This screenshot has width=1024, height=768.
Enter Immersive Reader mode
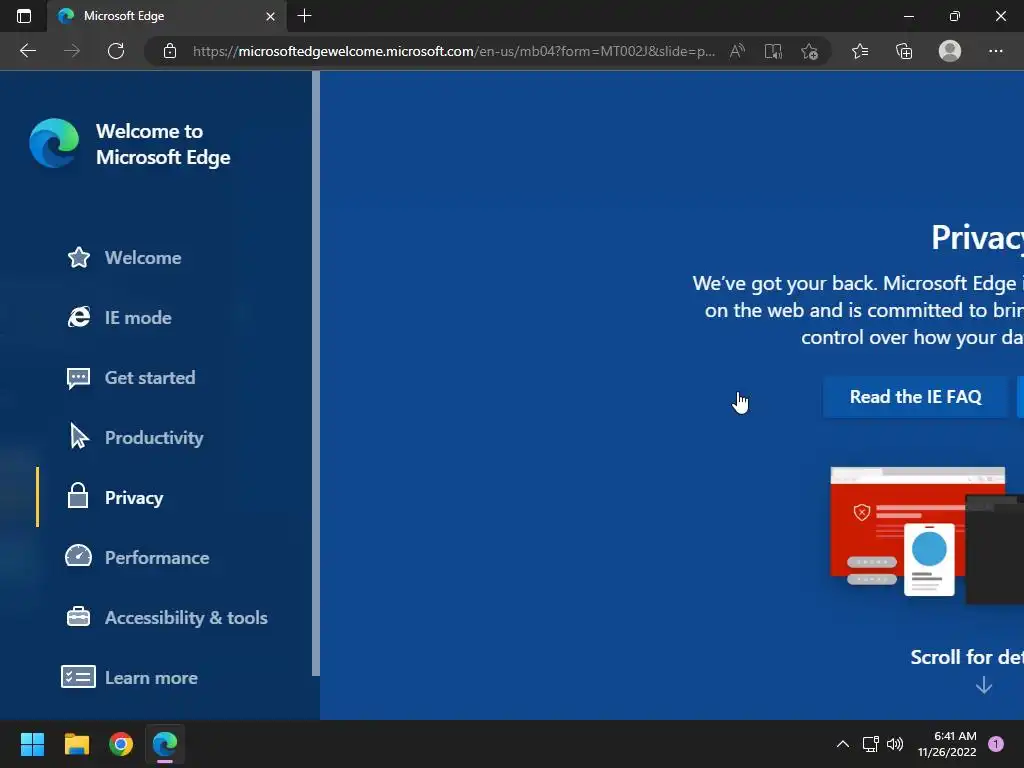click(x=773, y=51)
